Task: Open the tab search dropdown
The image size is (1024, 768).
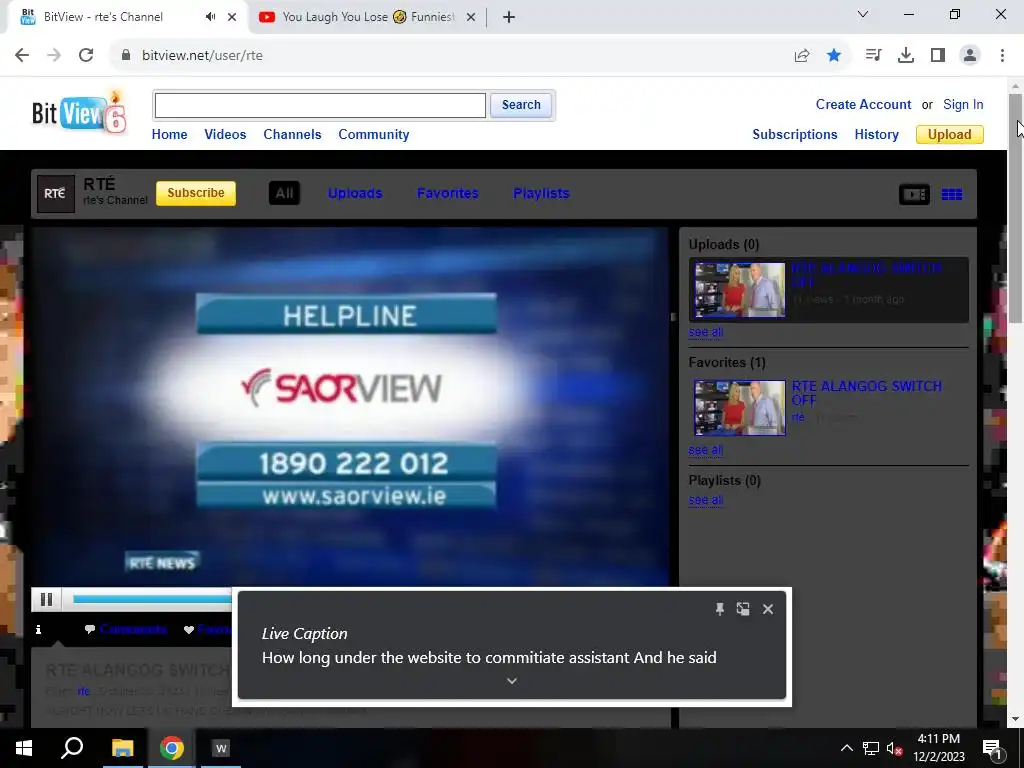Action: tap(863, 14)
